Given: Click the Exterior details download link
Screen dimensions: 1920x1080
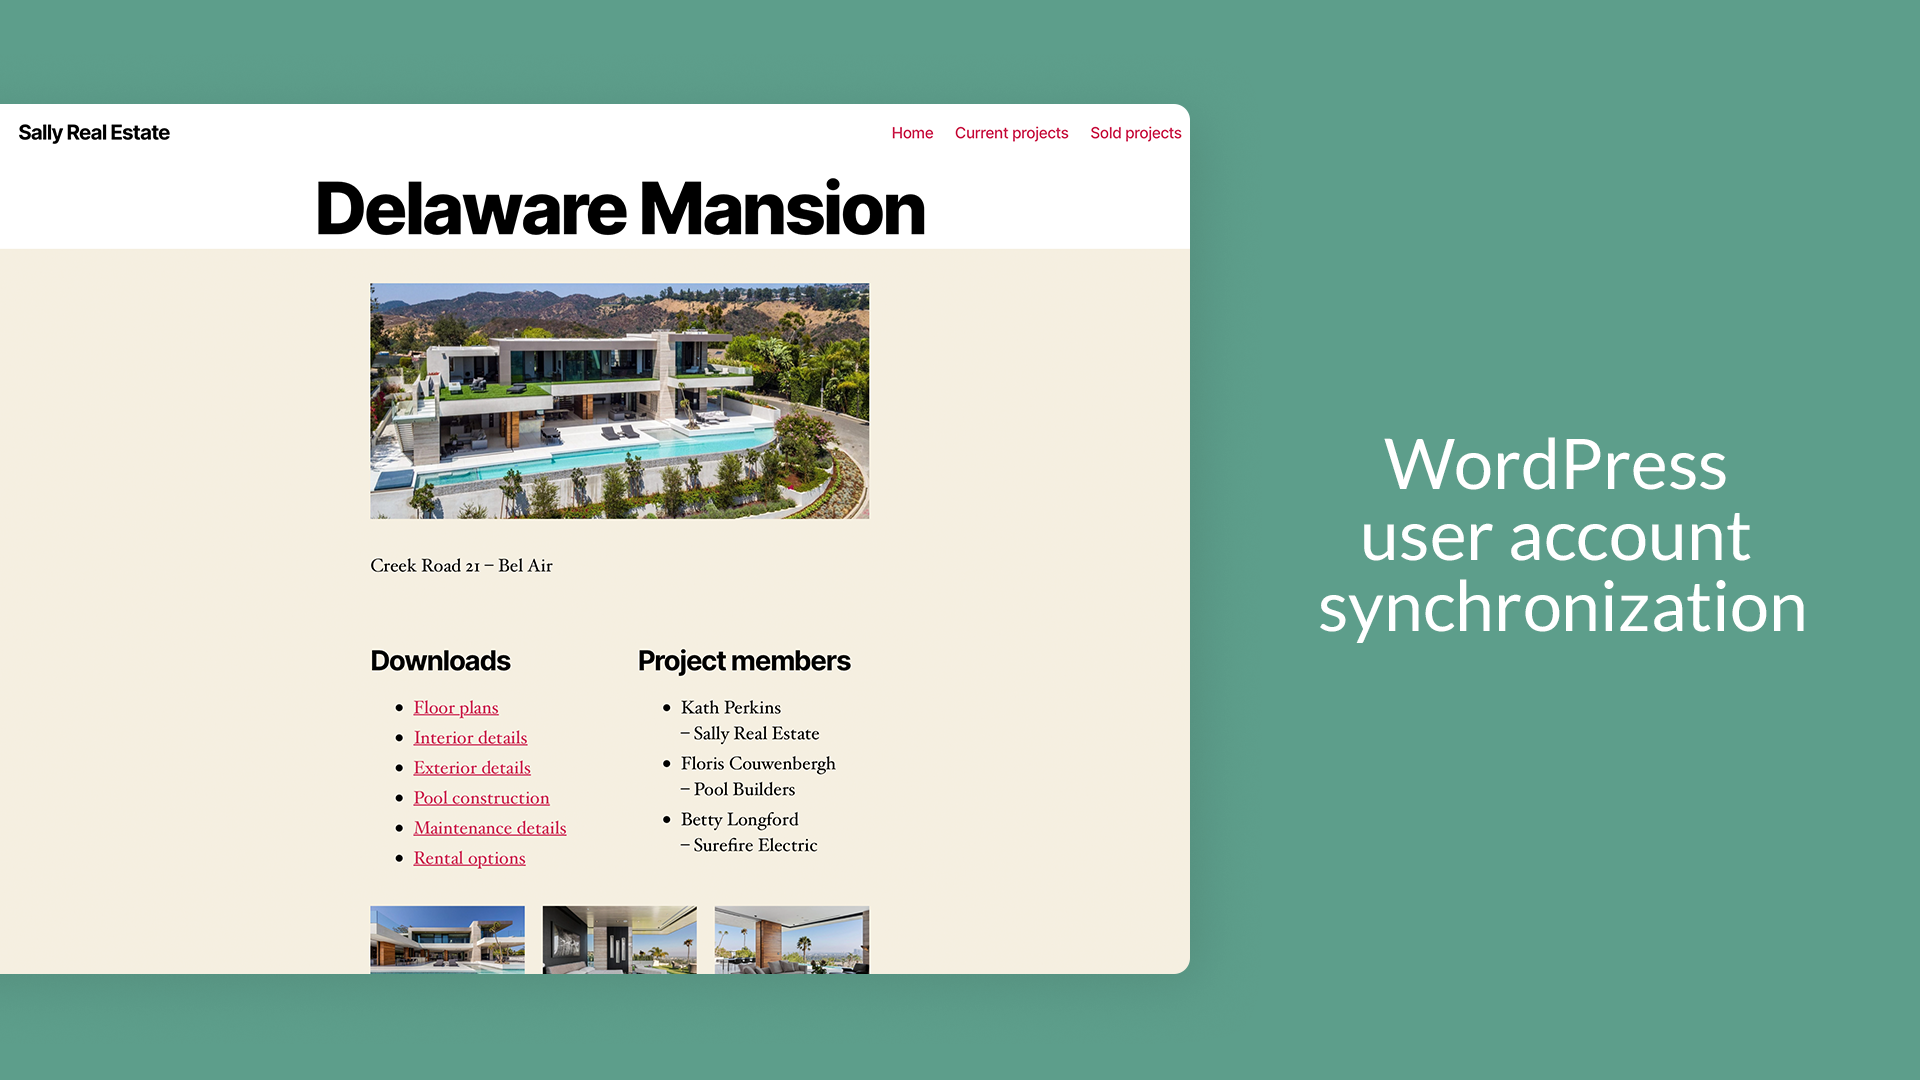Looking at the screenshot, I should pyautogui.click(x=472, y=766).
